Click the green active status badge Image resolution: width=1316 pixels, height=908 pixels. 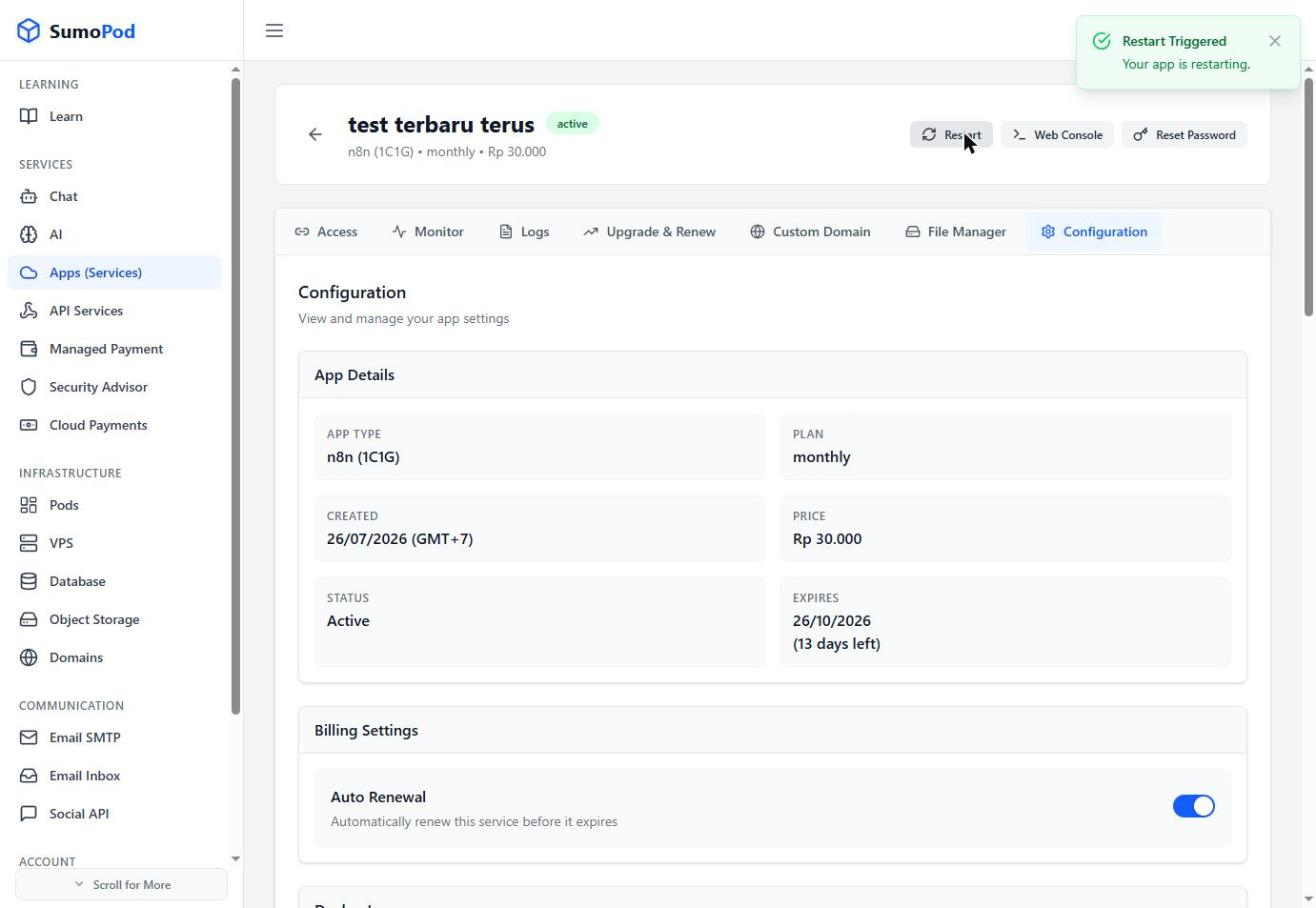[572, 124]
